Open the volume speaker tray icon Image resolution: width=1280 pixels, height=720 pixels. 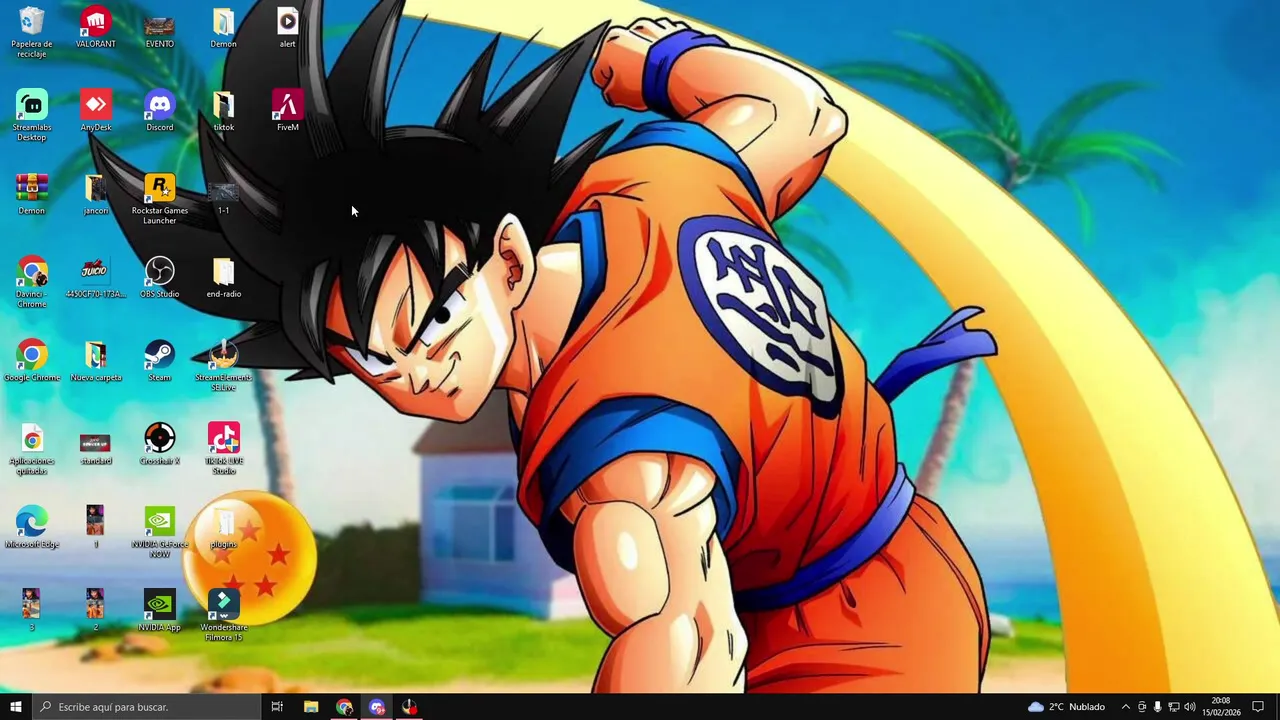tap(1189, 707)
